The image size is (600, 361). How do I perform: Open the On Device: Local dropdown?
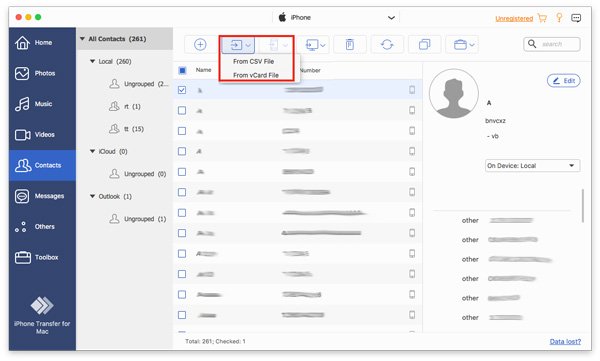coord(532,166)
